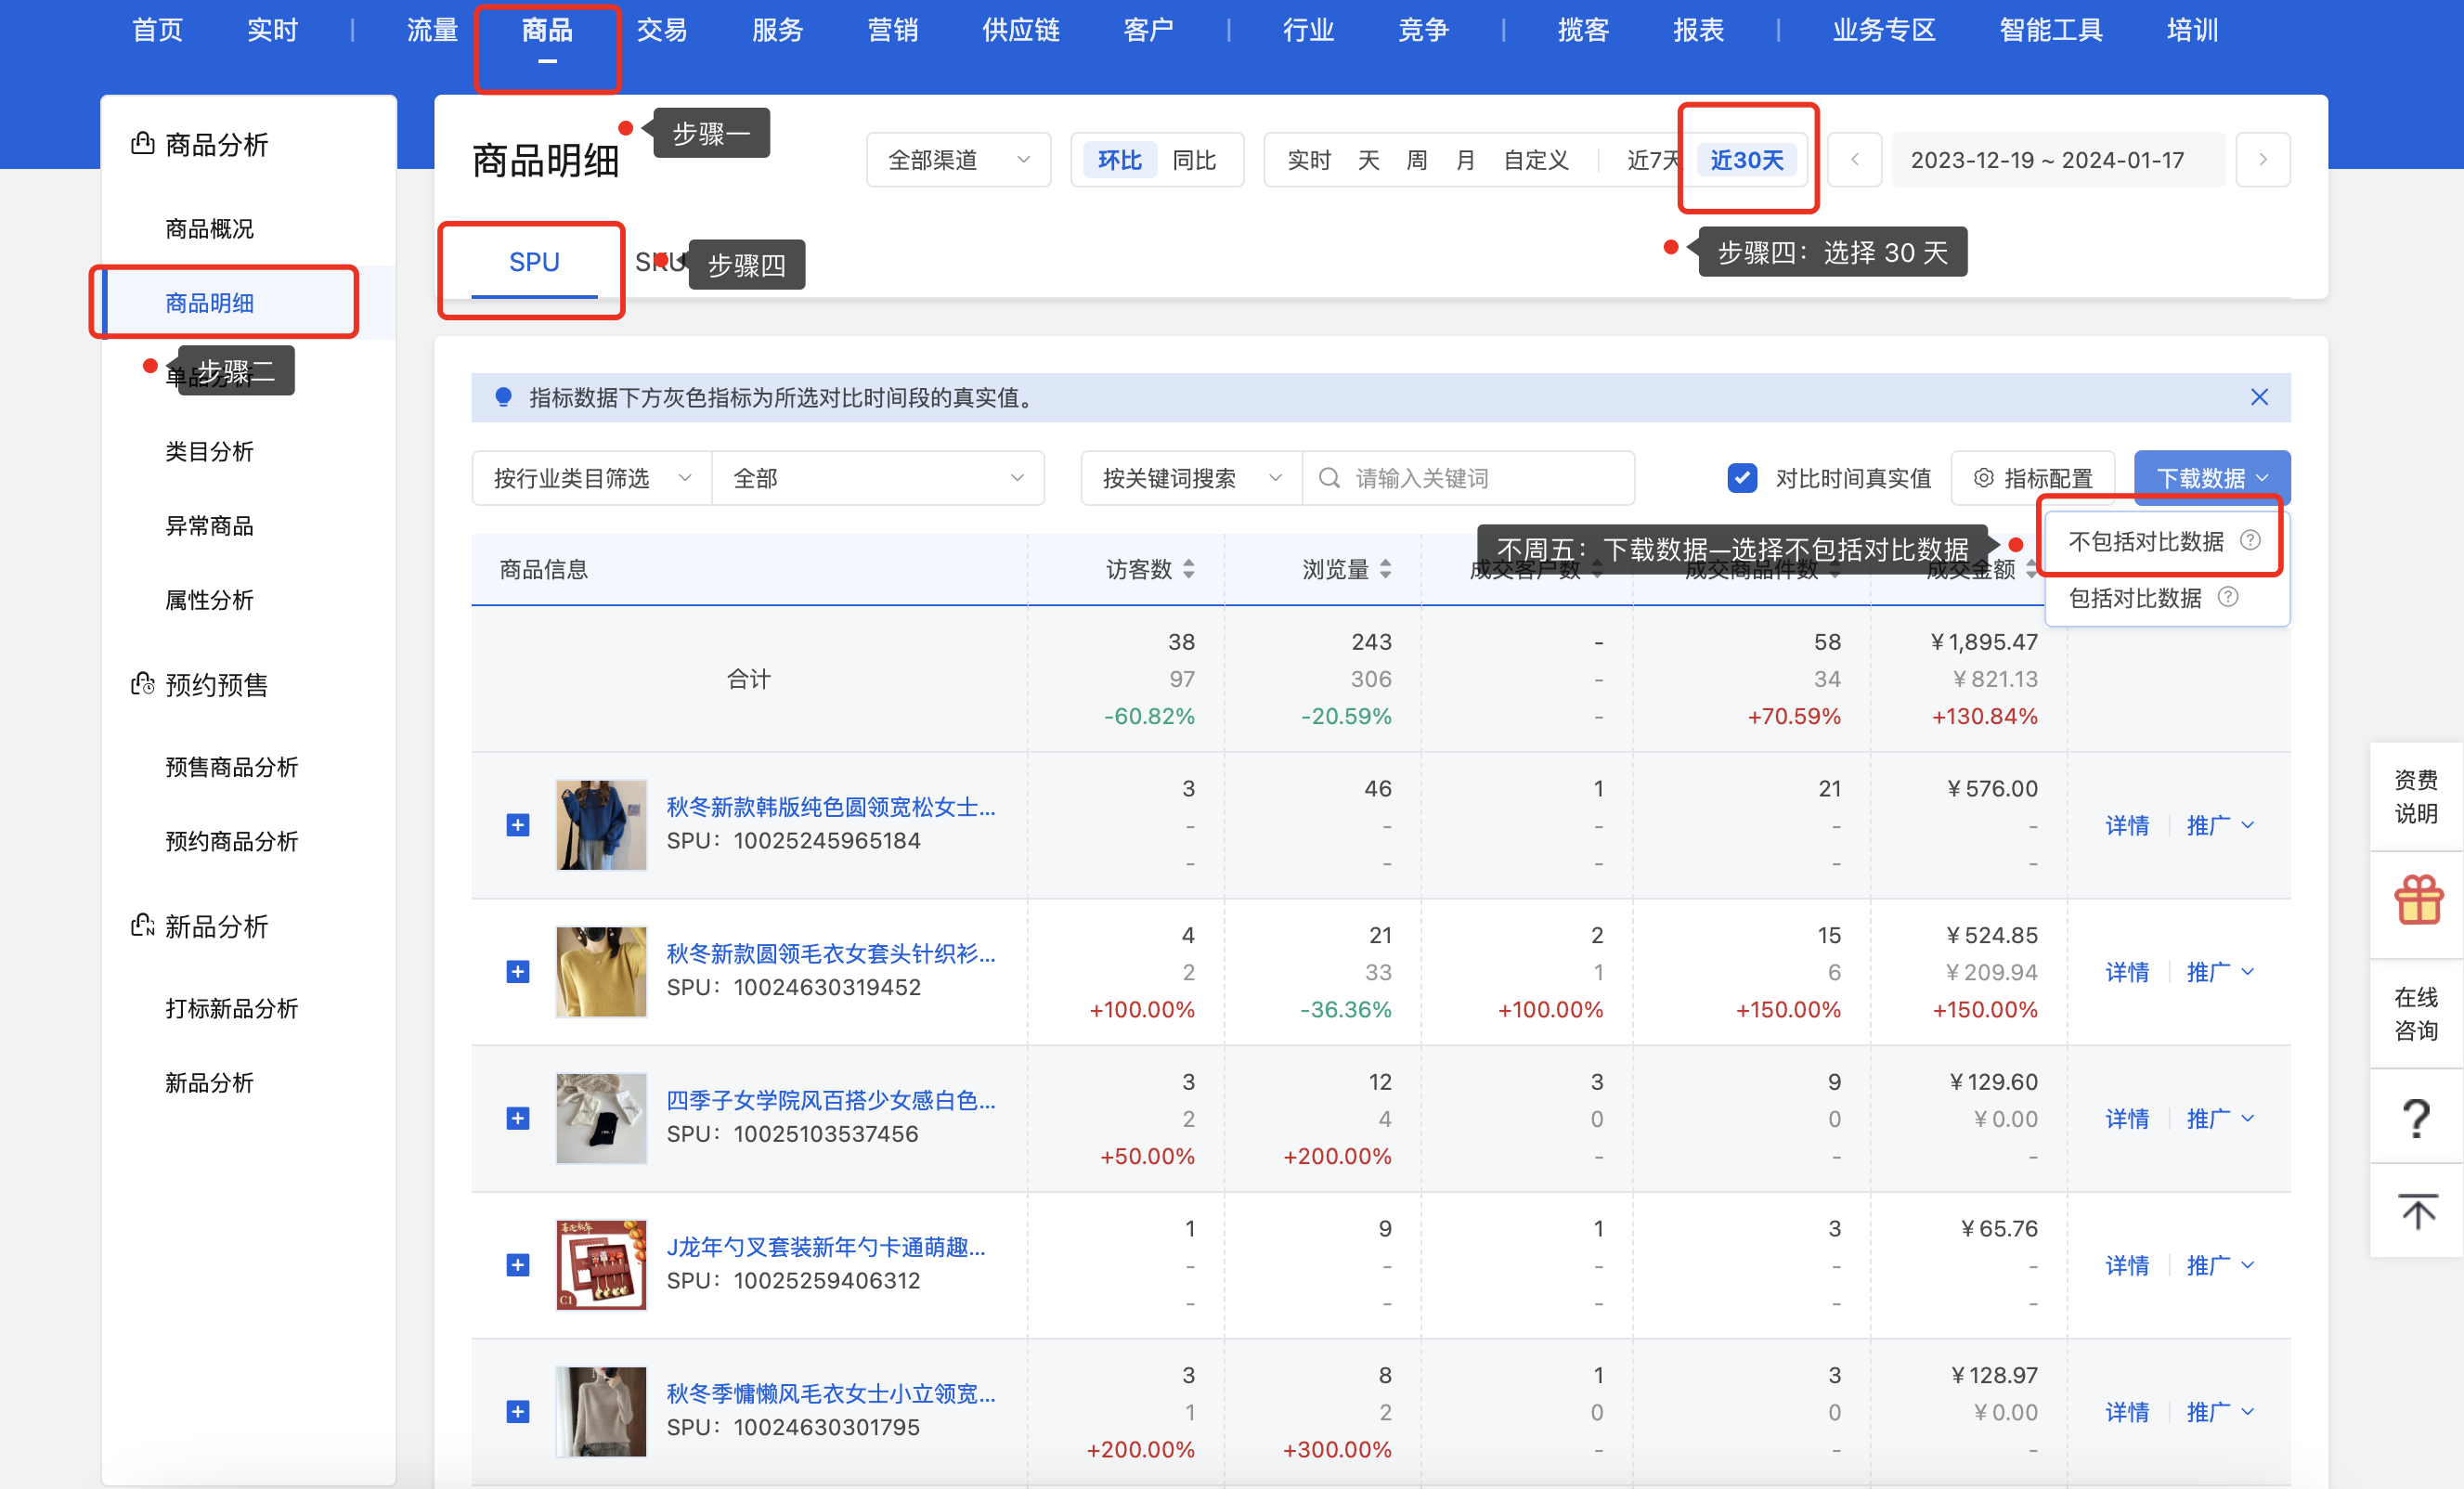Toggle the 对比时间真实值 checkbox

pos(1741,478)
